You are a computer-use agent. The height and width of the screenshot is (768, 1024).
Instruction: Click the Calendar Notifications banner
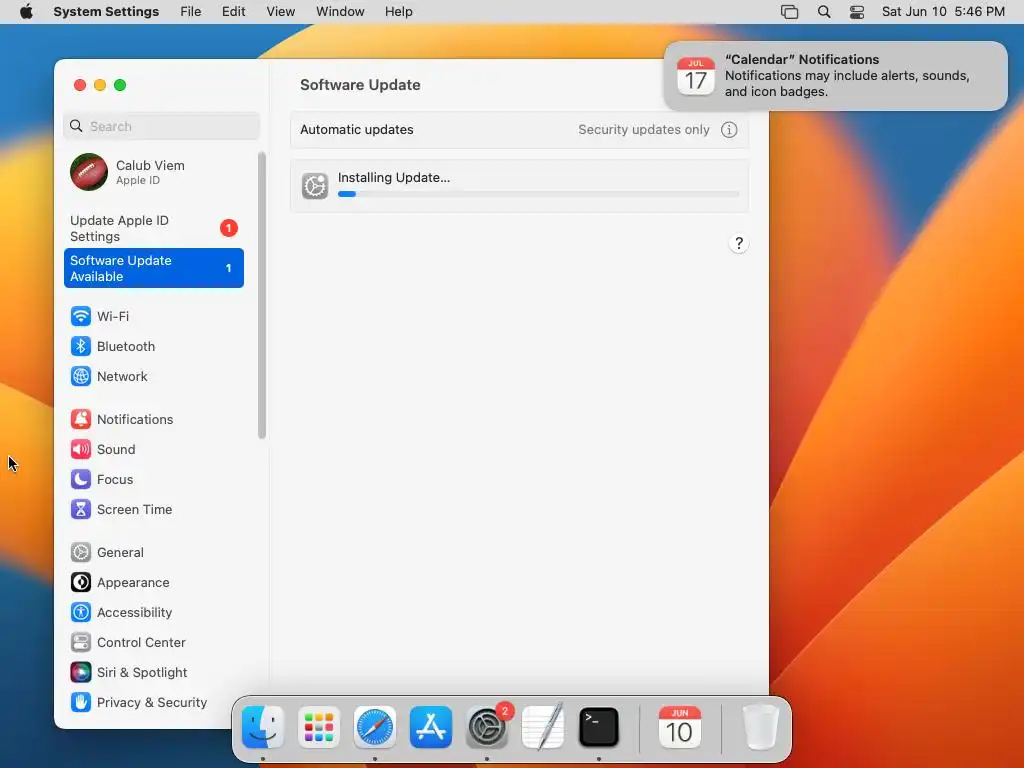835,76
